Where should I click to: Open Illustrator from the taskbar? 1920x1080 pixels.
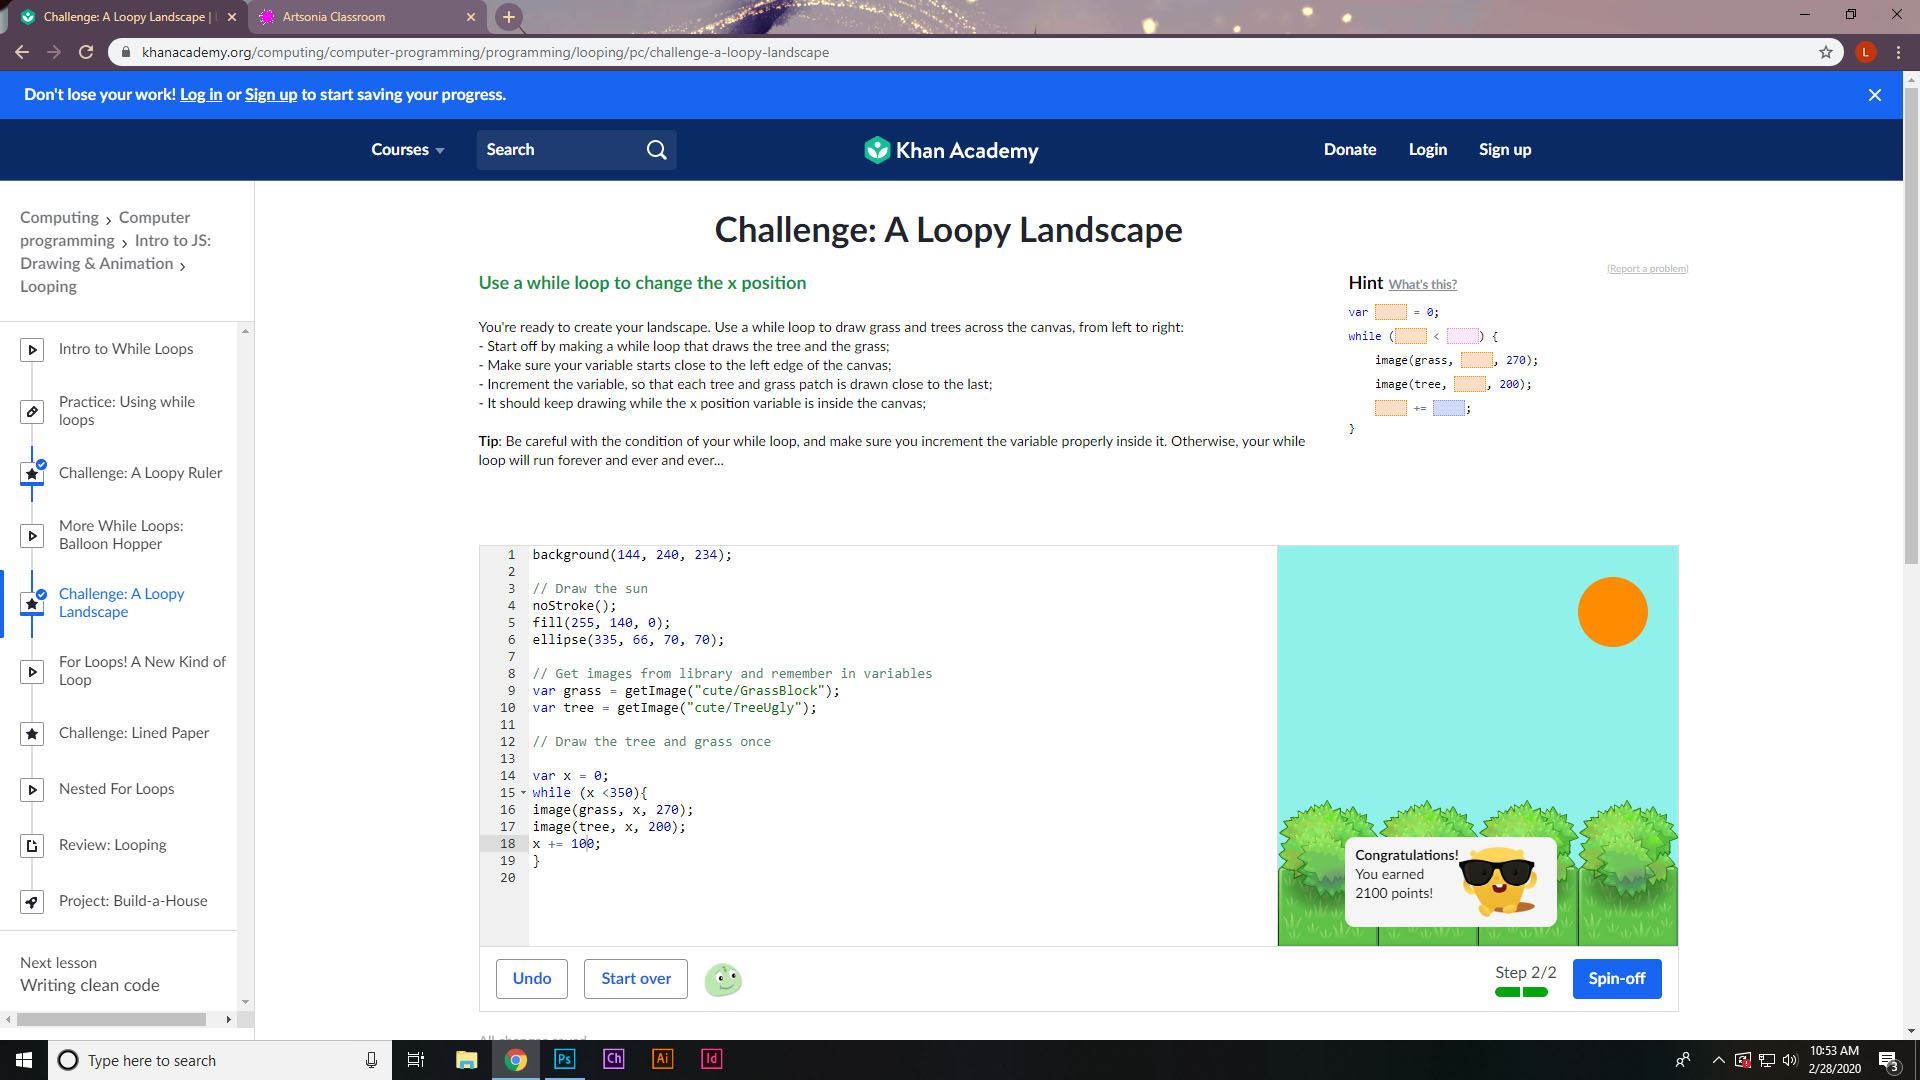pos(662,1059)
